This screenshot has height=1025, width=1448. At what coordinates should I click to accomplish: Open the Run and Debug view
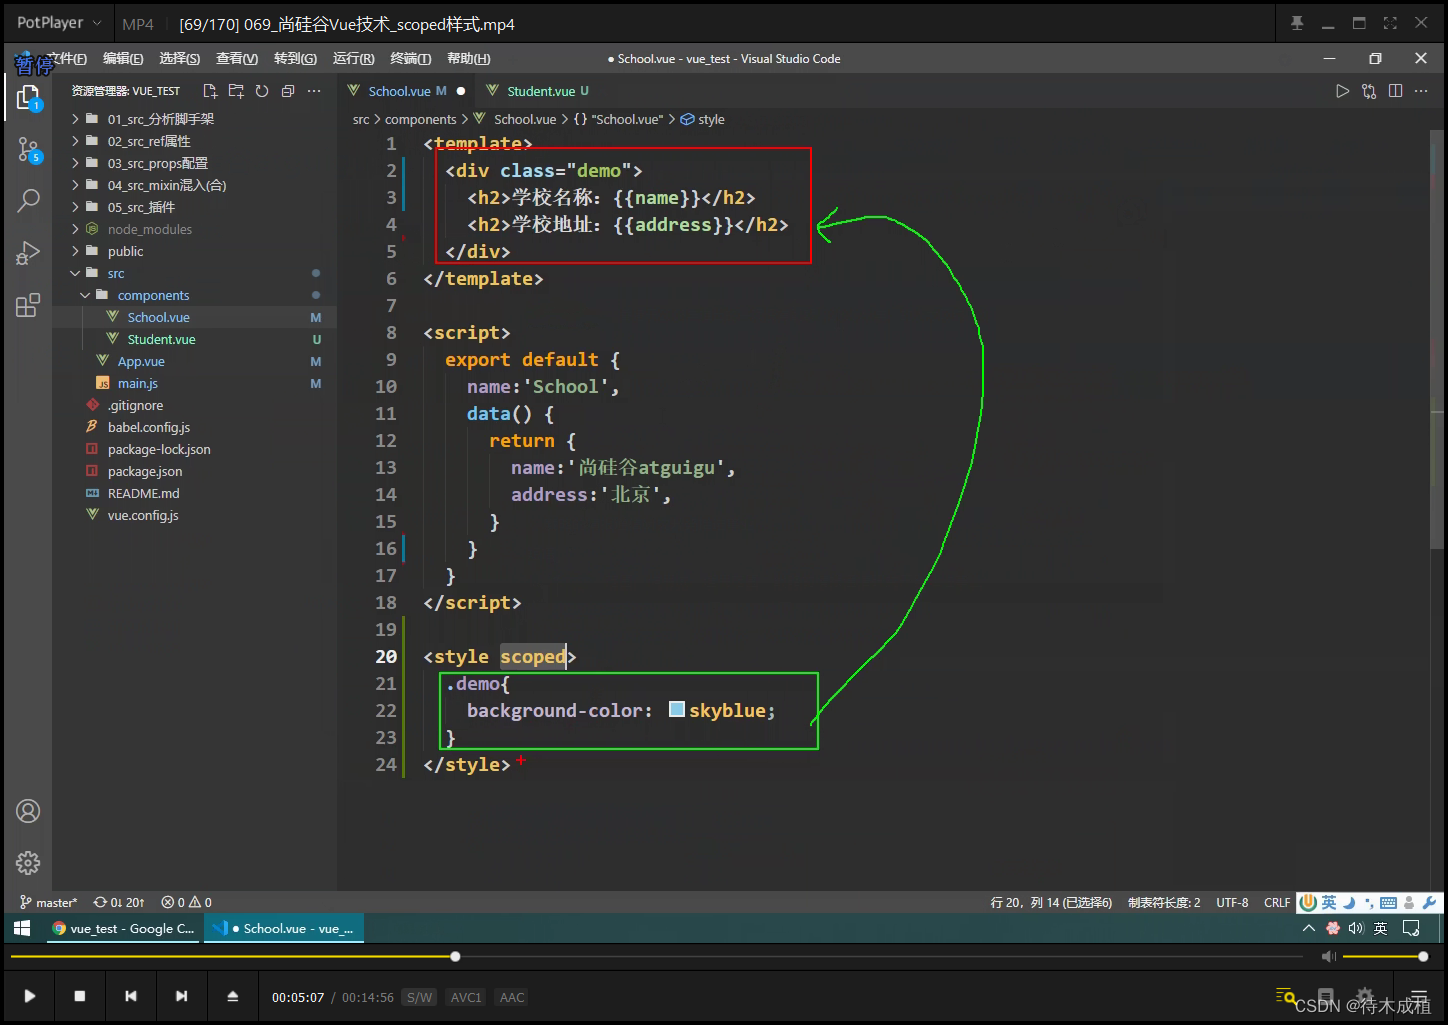[x=28, y=253]
